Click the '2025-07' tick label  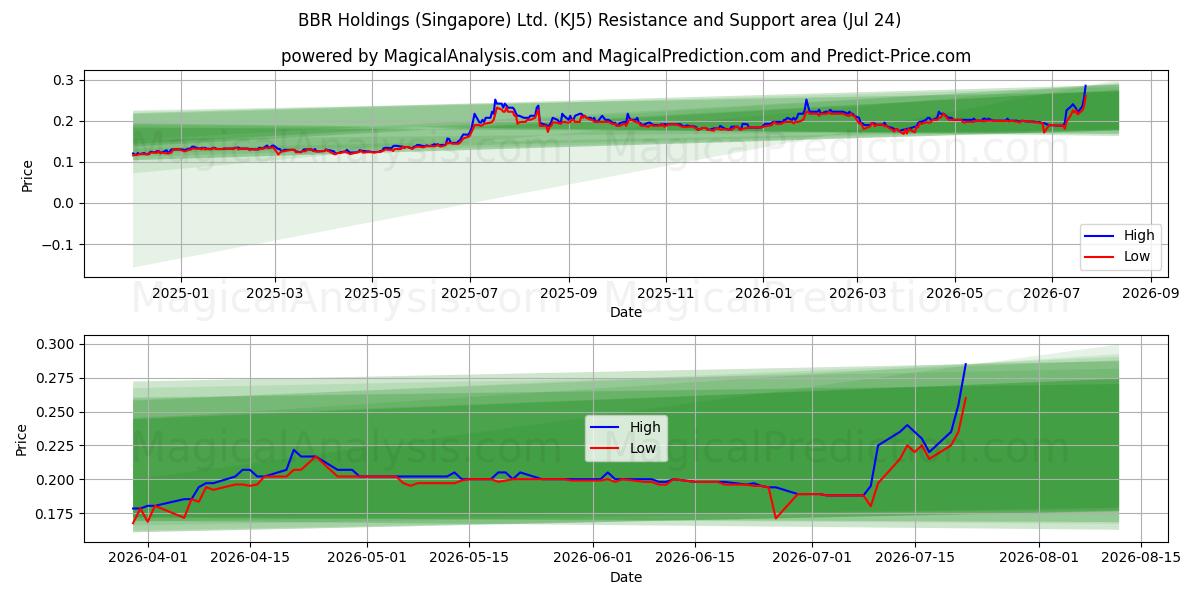coord(470,293)
